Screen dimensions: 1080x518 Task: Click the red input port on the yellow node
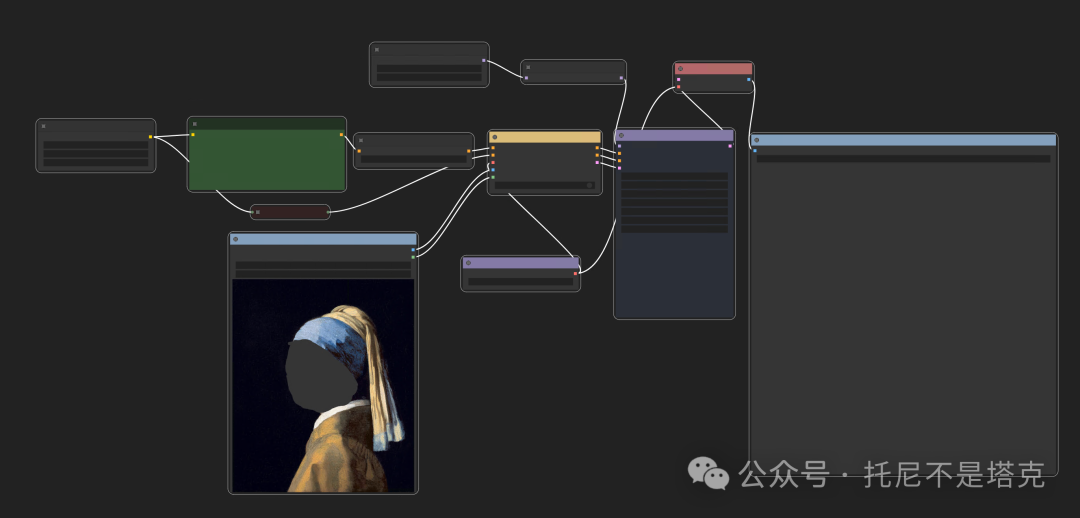tap(493, 163)
